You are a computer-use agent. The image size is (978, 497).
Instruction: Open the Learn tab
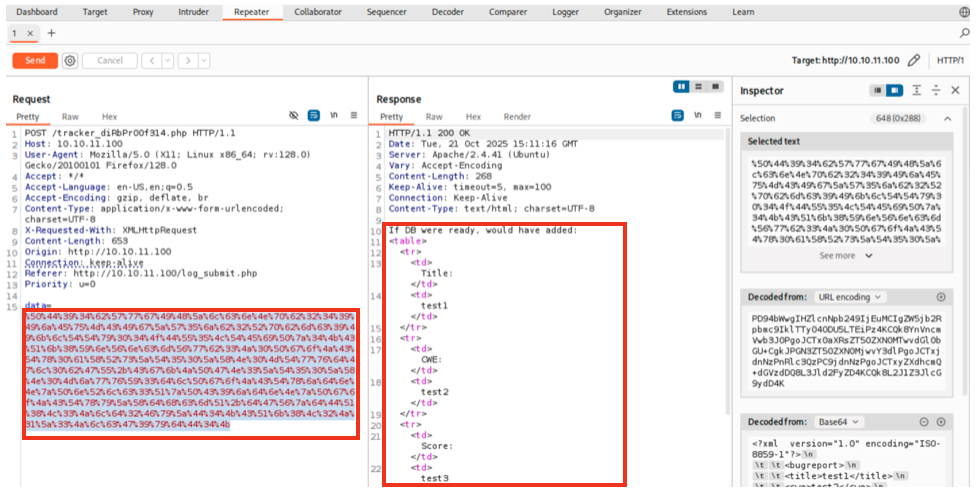click(x=743, y=12)
